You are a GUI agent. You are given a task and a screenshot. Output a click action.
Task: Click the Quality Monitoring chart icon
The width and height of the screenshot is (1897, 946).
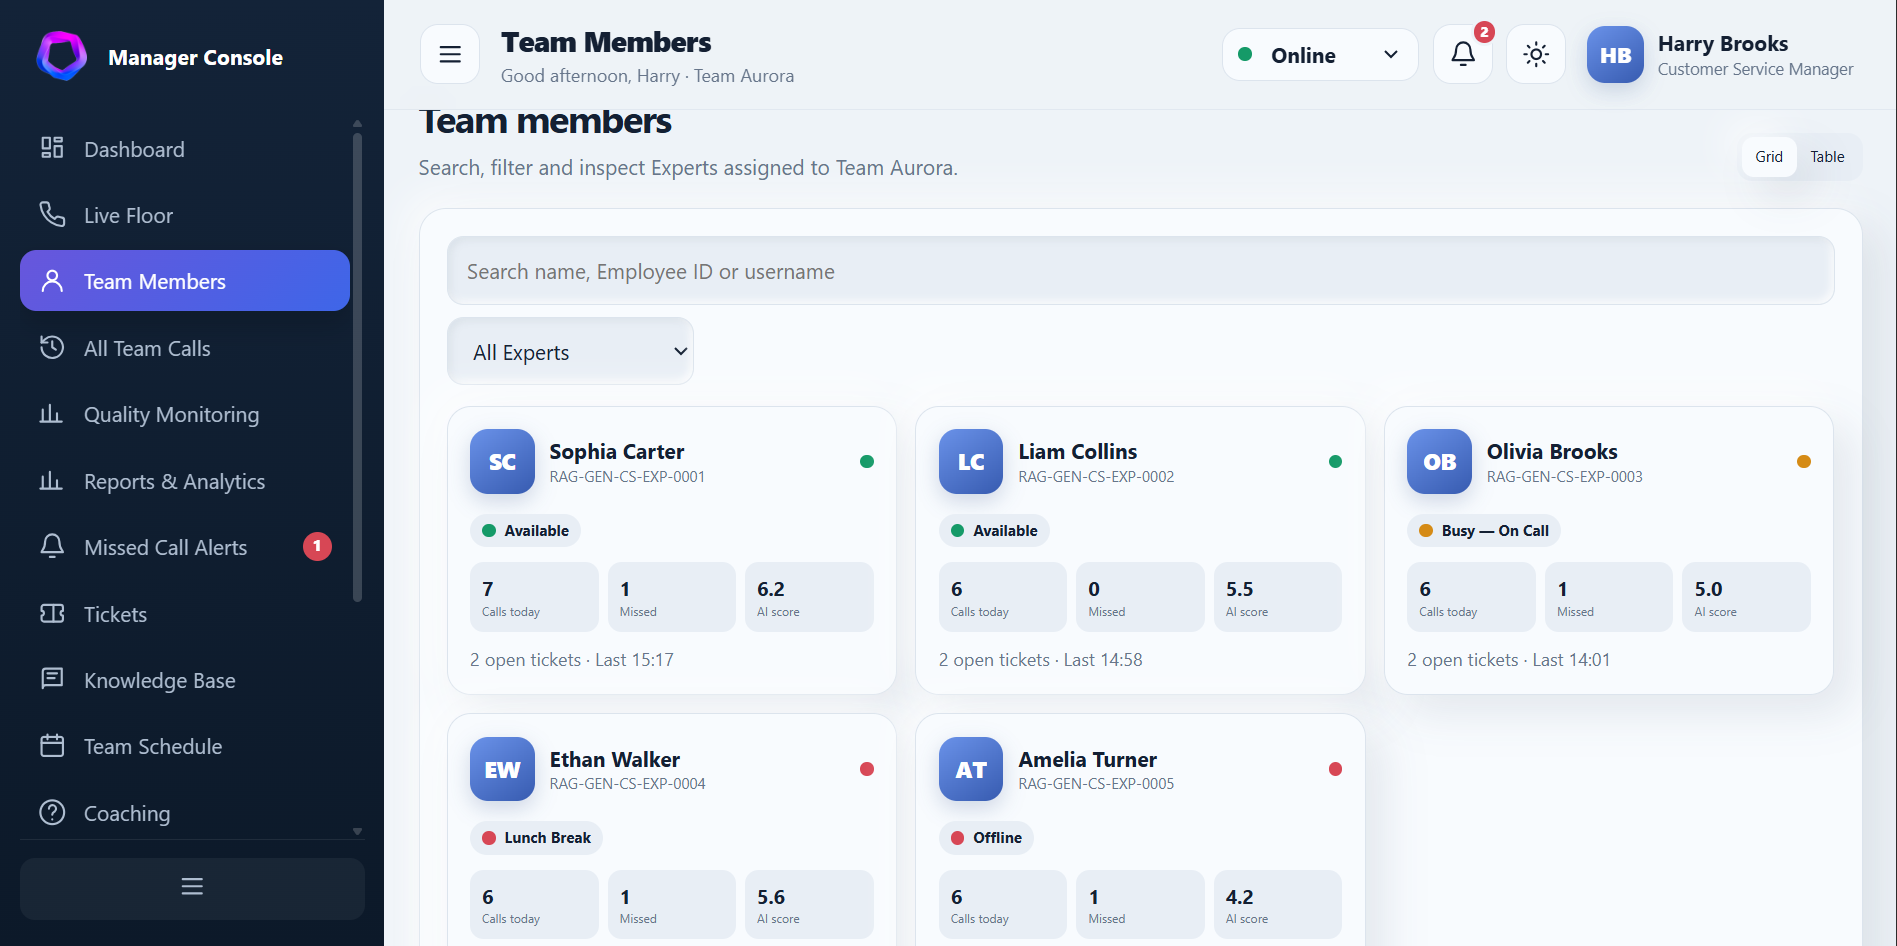[x=52, y=414]
